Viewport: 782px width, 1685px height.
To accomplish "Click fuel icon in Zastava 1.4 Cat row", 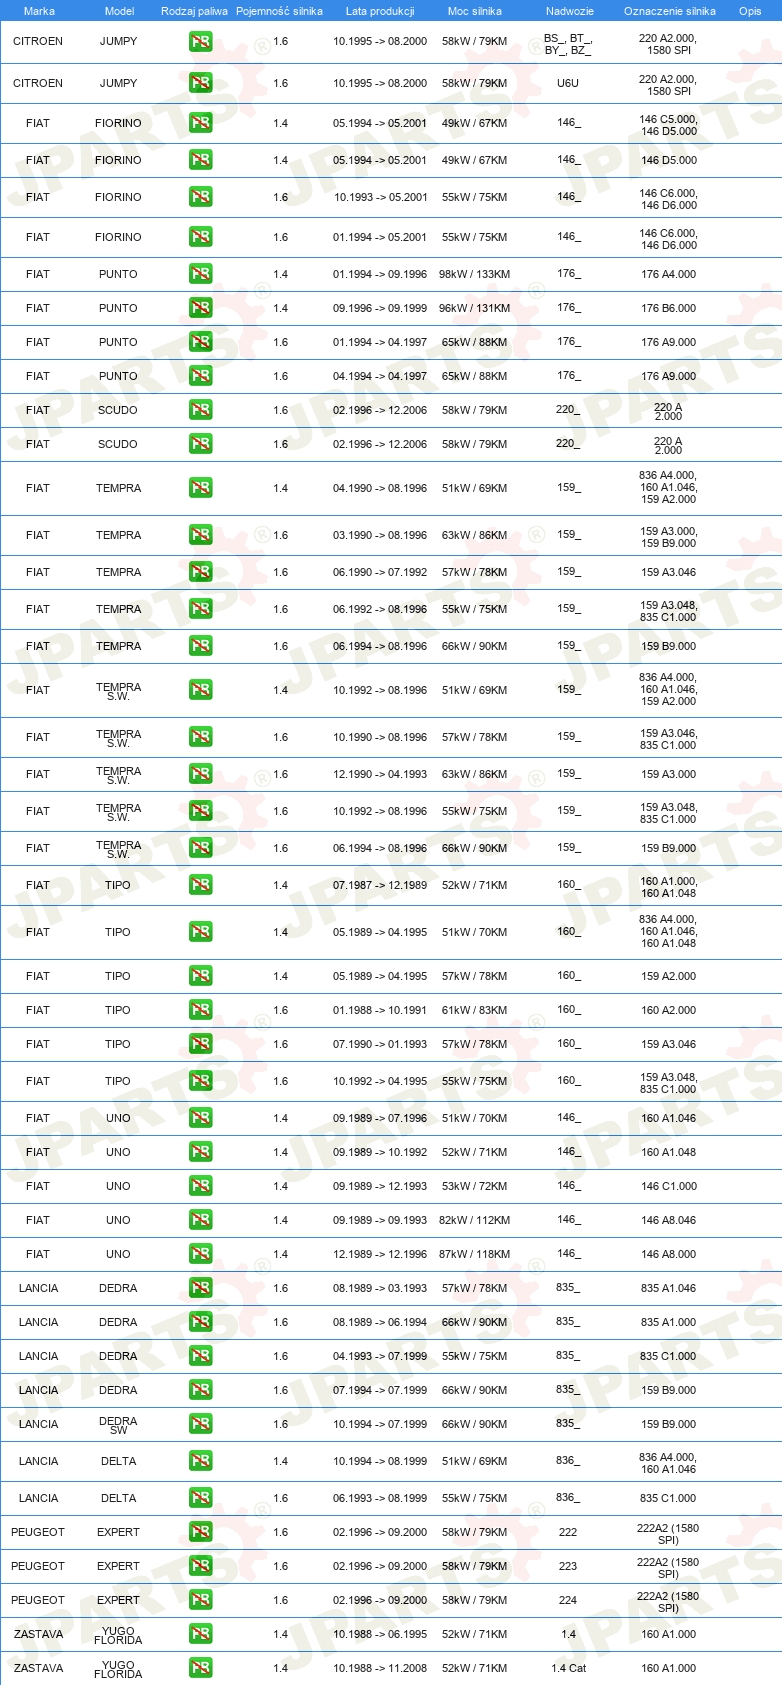I will 201,1668.
